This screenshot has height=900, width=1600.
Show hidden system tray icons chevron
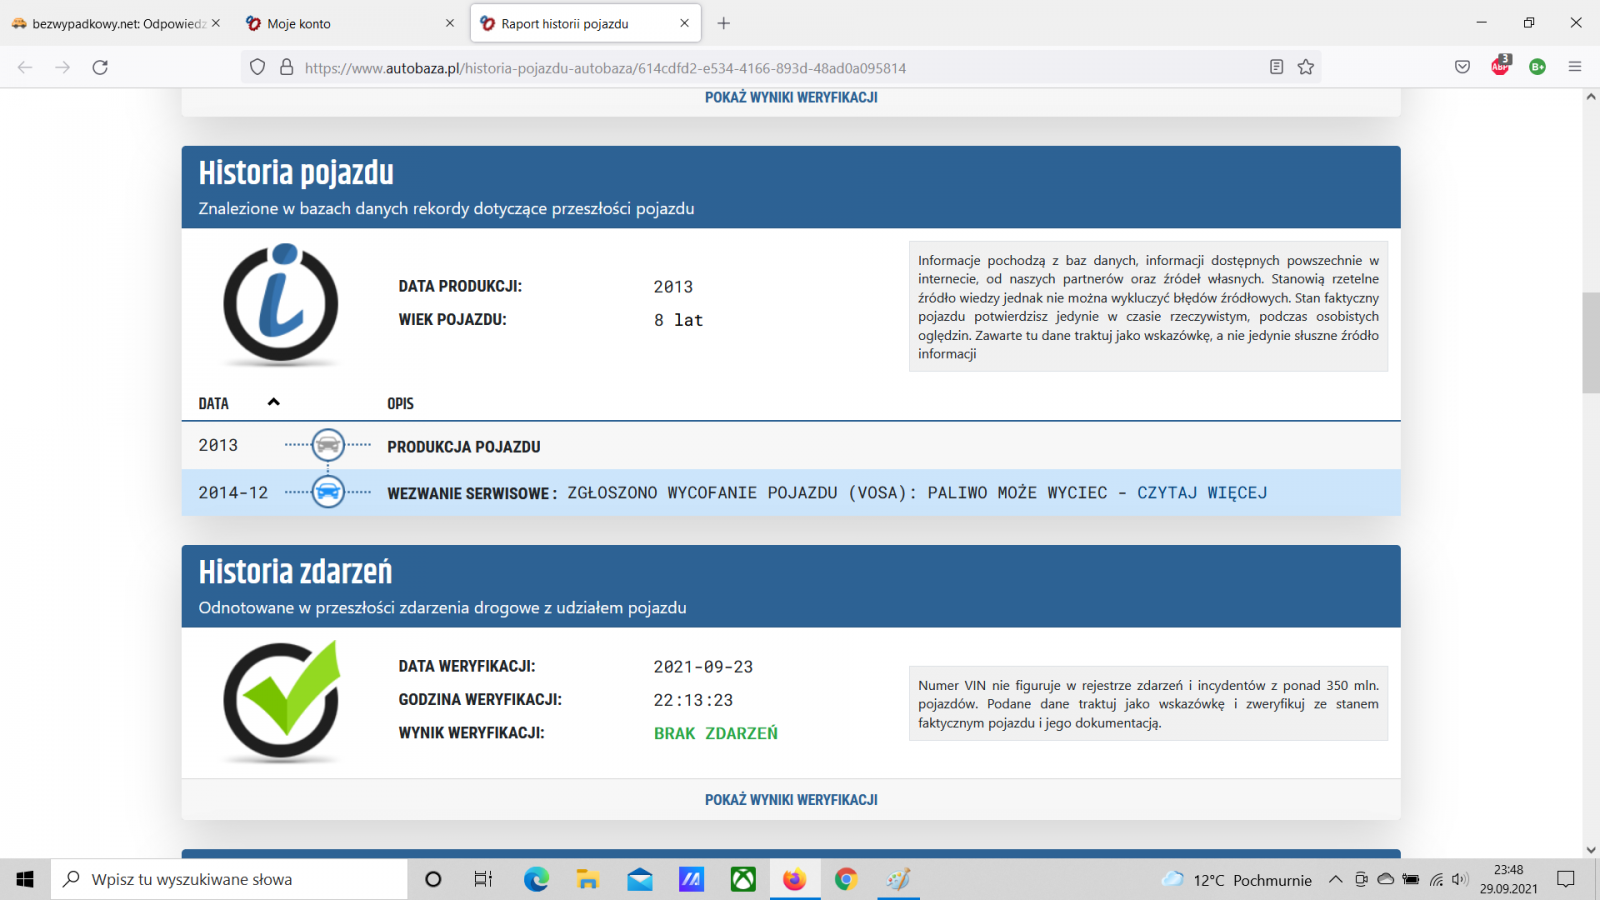(1335, 880)
